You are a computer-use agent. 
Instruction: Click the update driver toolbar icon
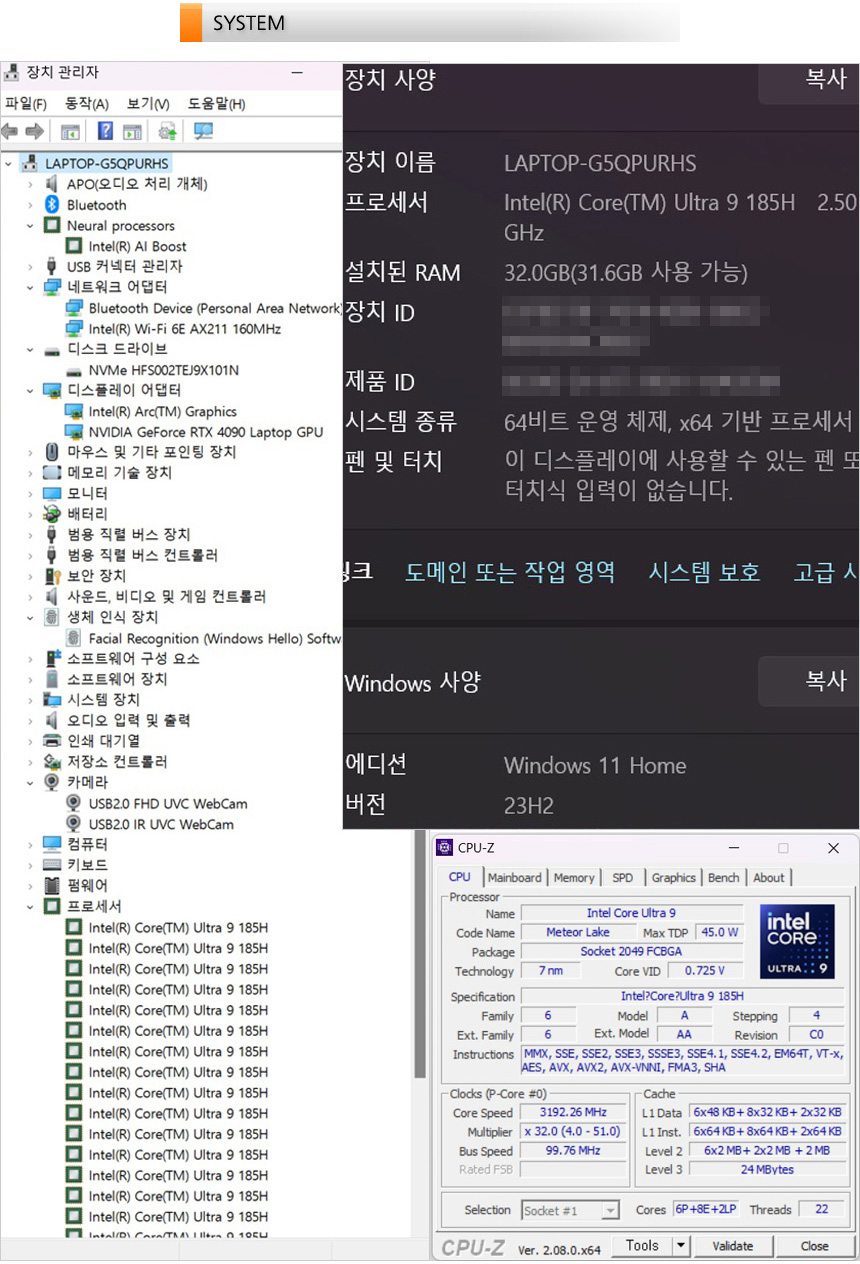tap(167, 131)
